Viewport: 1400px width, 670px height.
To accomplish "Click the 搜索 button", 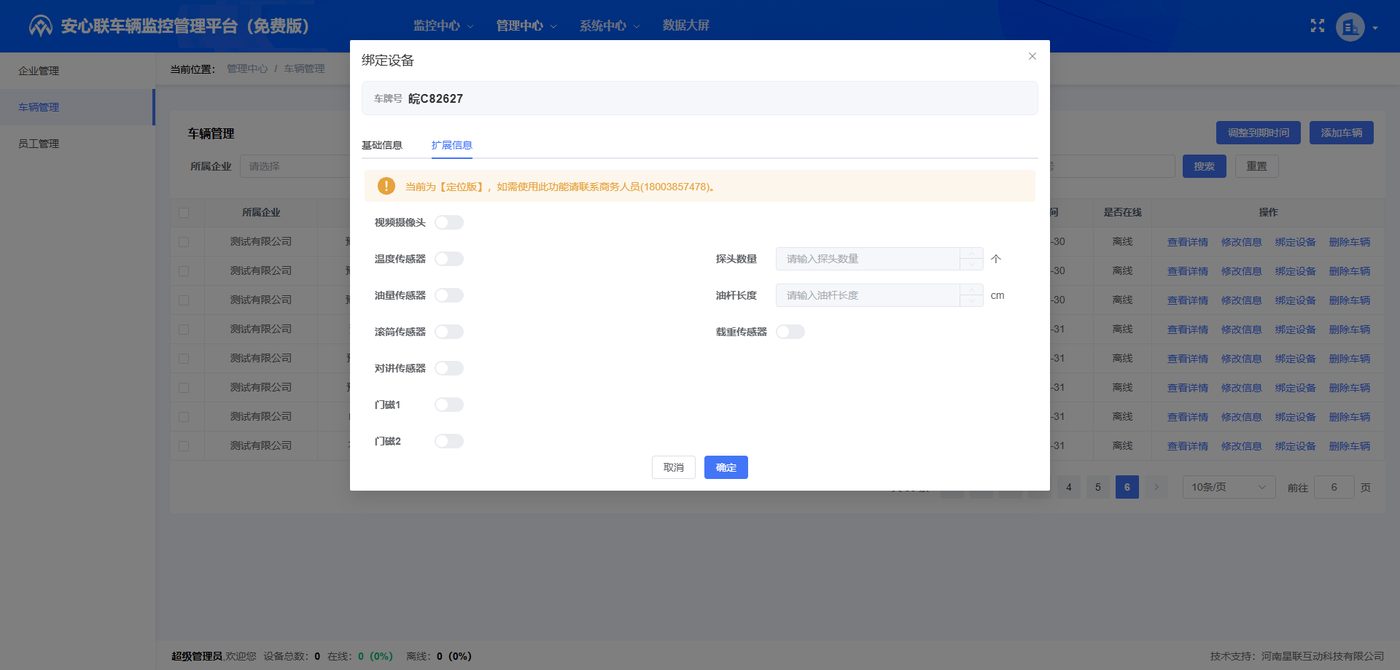I will [x=1204, y=166].
